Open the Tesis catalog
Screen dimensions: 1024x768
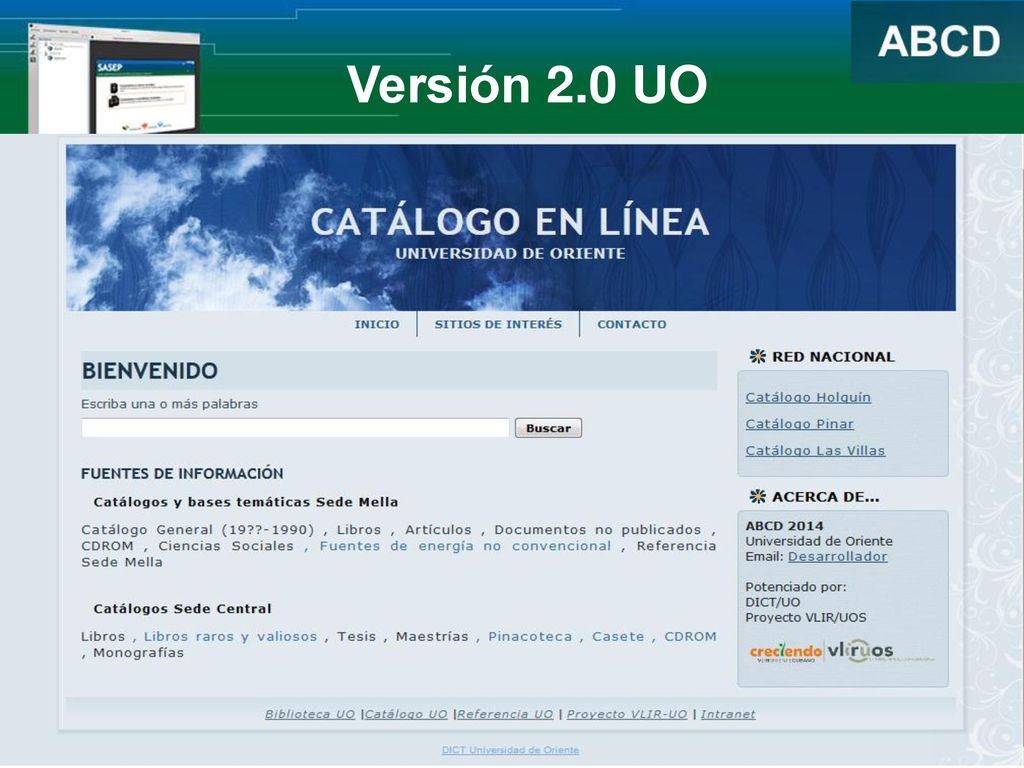coord(357,637)
